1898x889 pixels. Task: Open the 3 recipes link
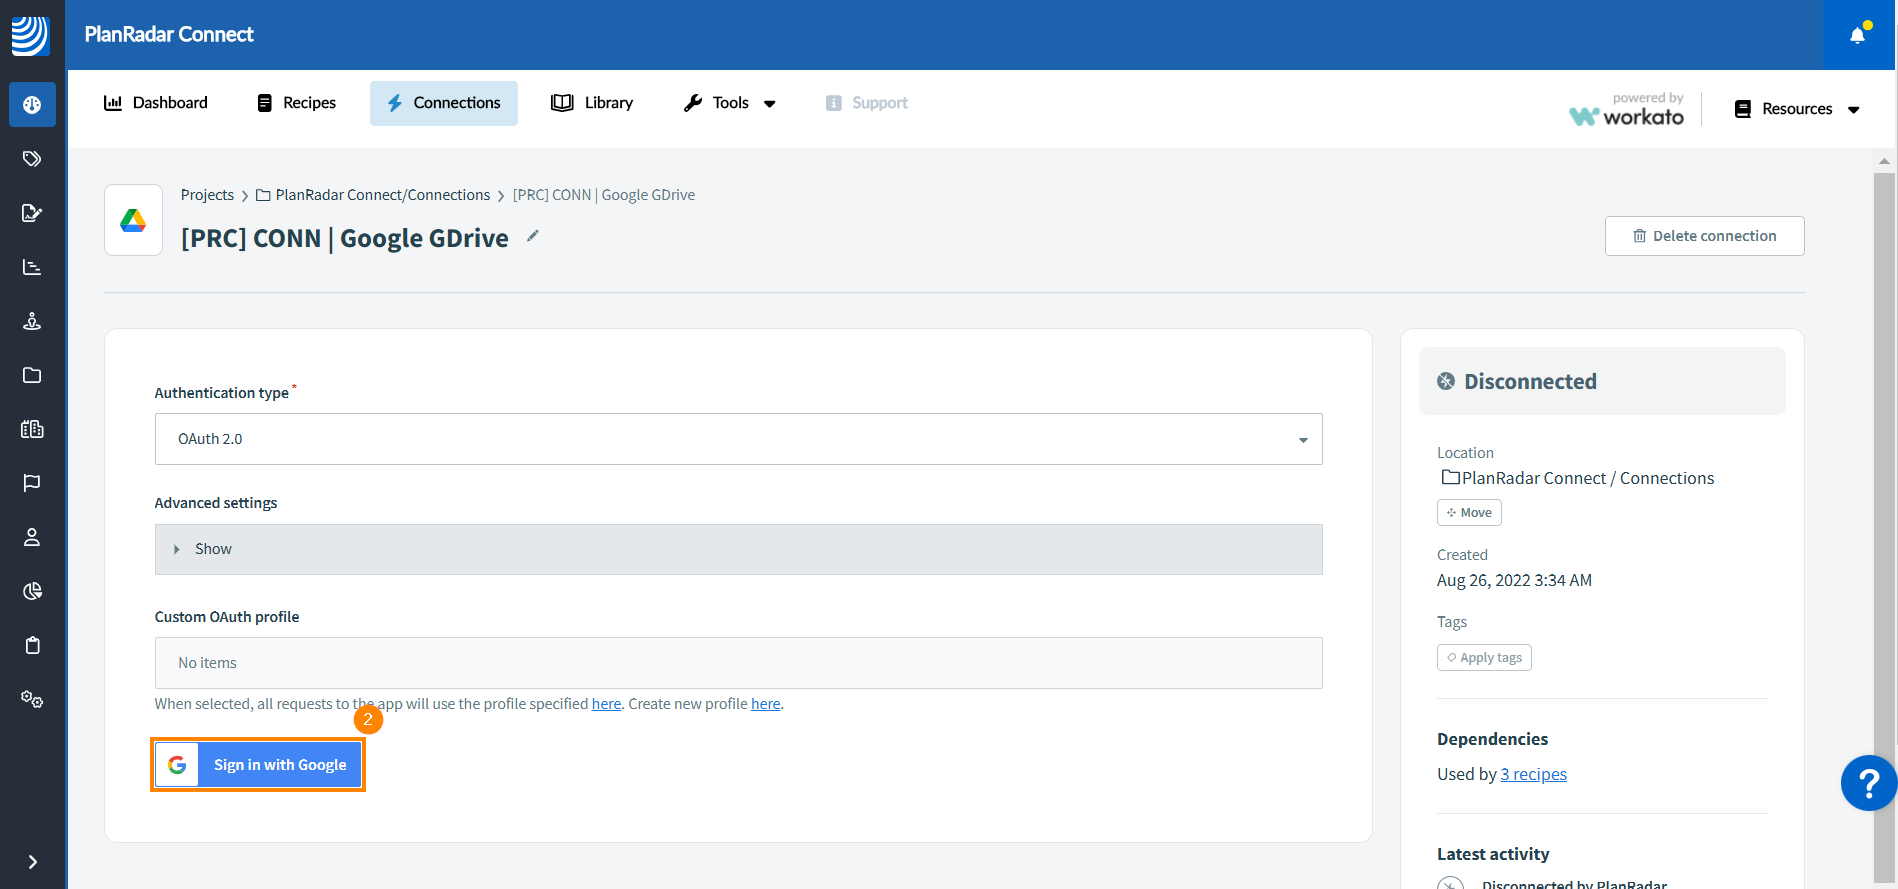(x=1533, y=774)
